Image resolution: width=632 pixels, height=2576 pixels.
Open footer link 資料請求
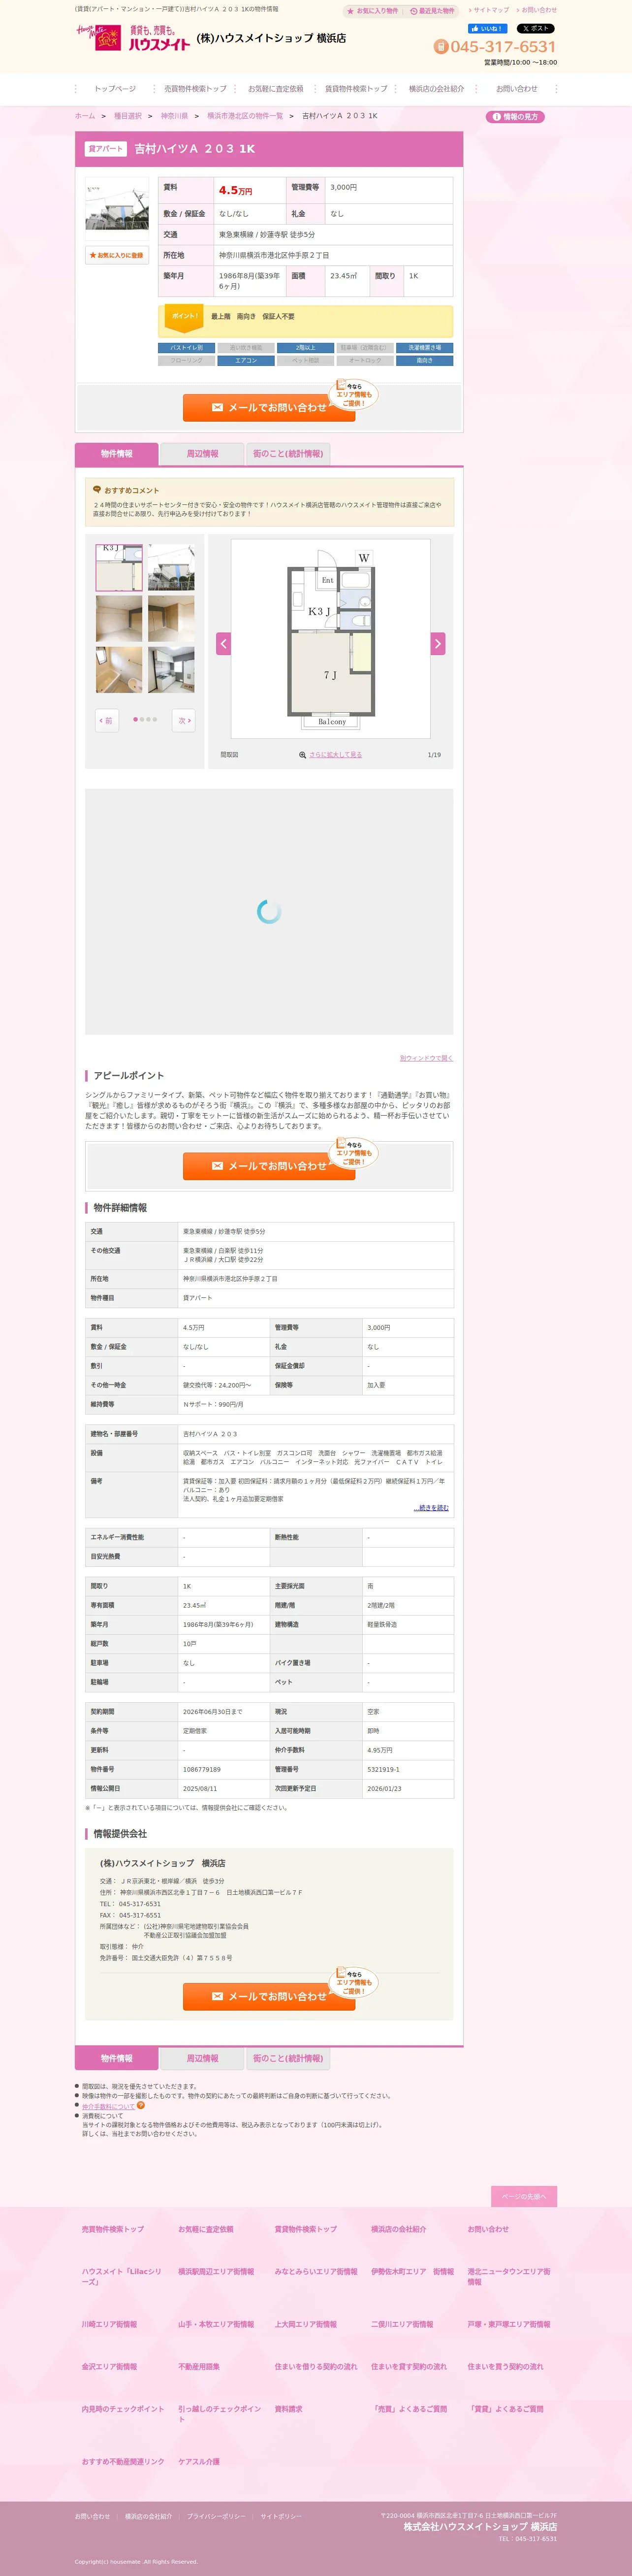(x=288, y=2409)
